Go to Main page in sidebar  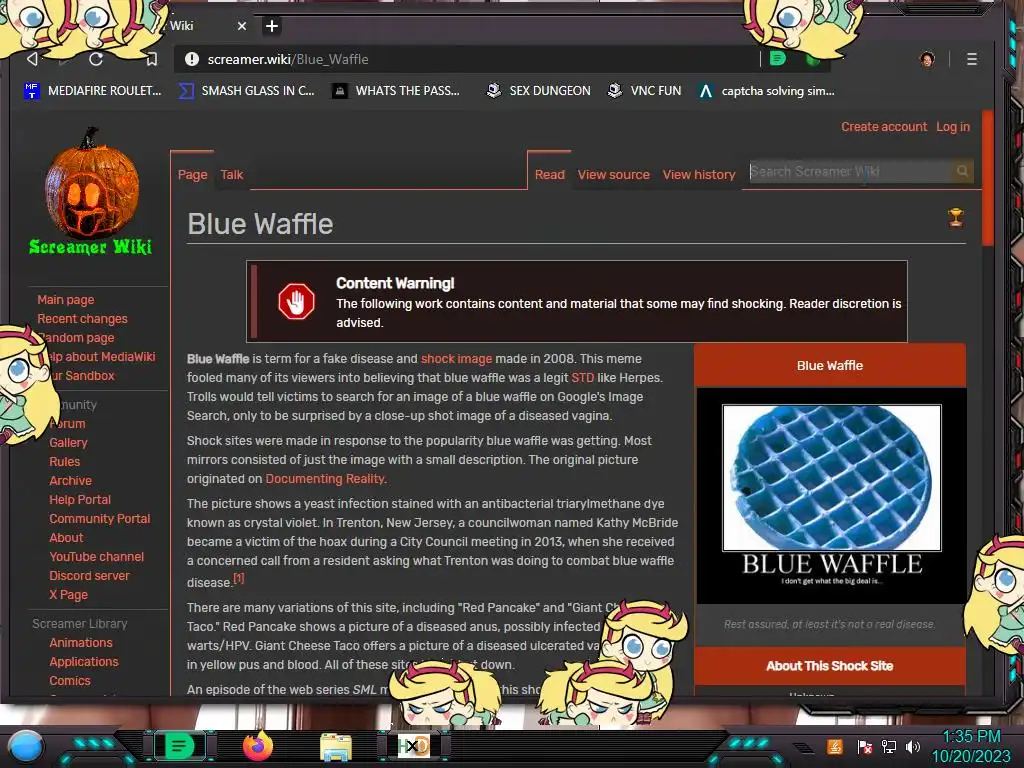coord(65,300)
